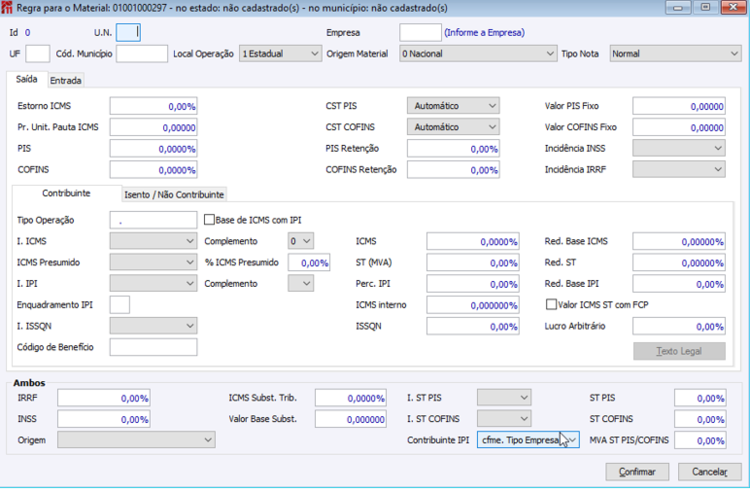Screen dimensions: 750x491
Task: Click Valor COFINS Fixo field
Action: 679,128
